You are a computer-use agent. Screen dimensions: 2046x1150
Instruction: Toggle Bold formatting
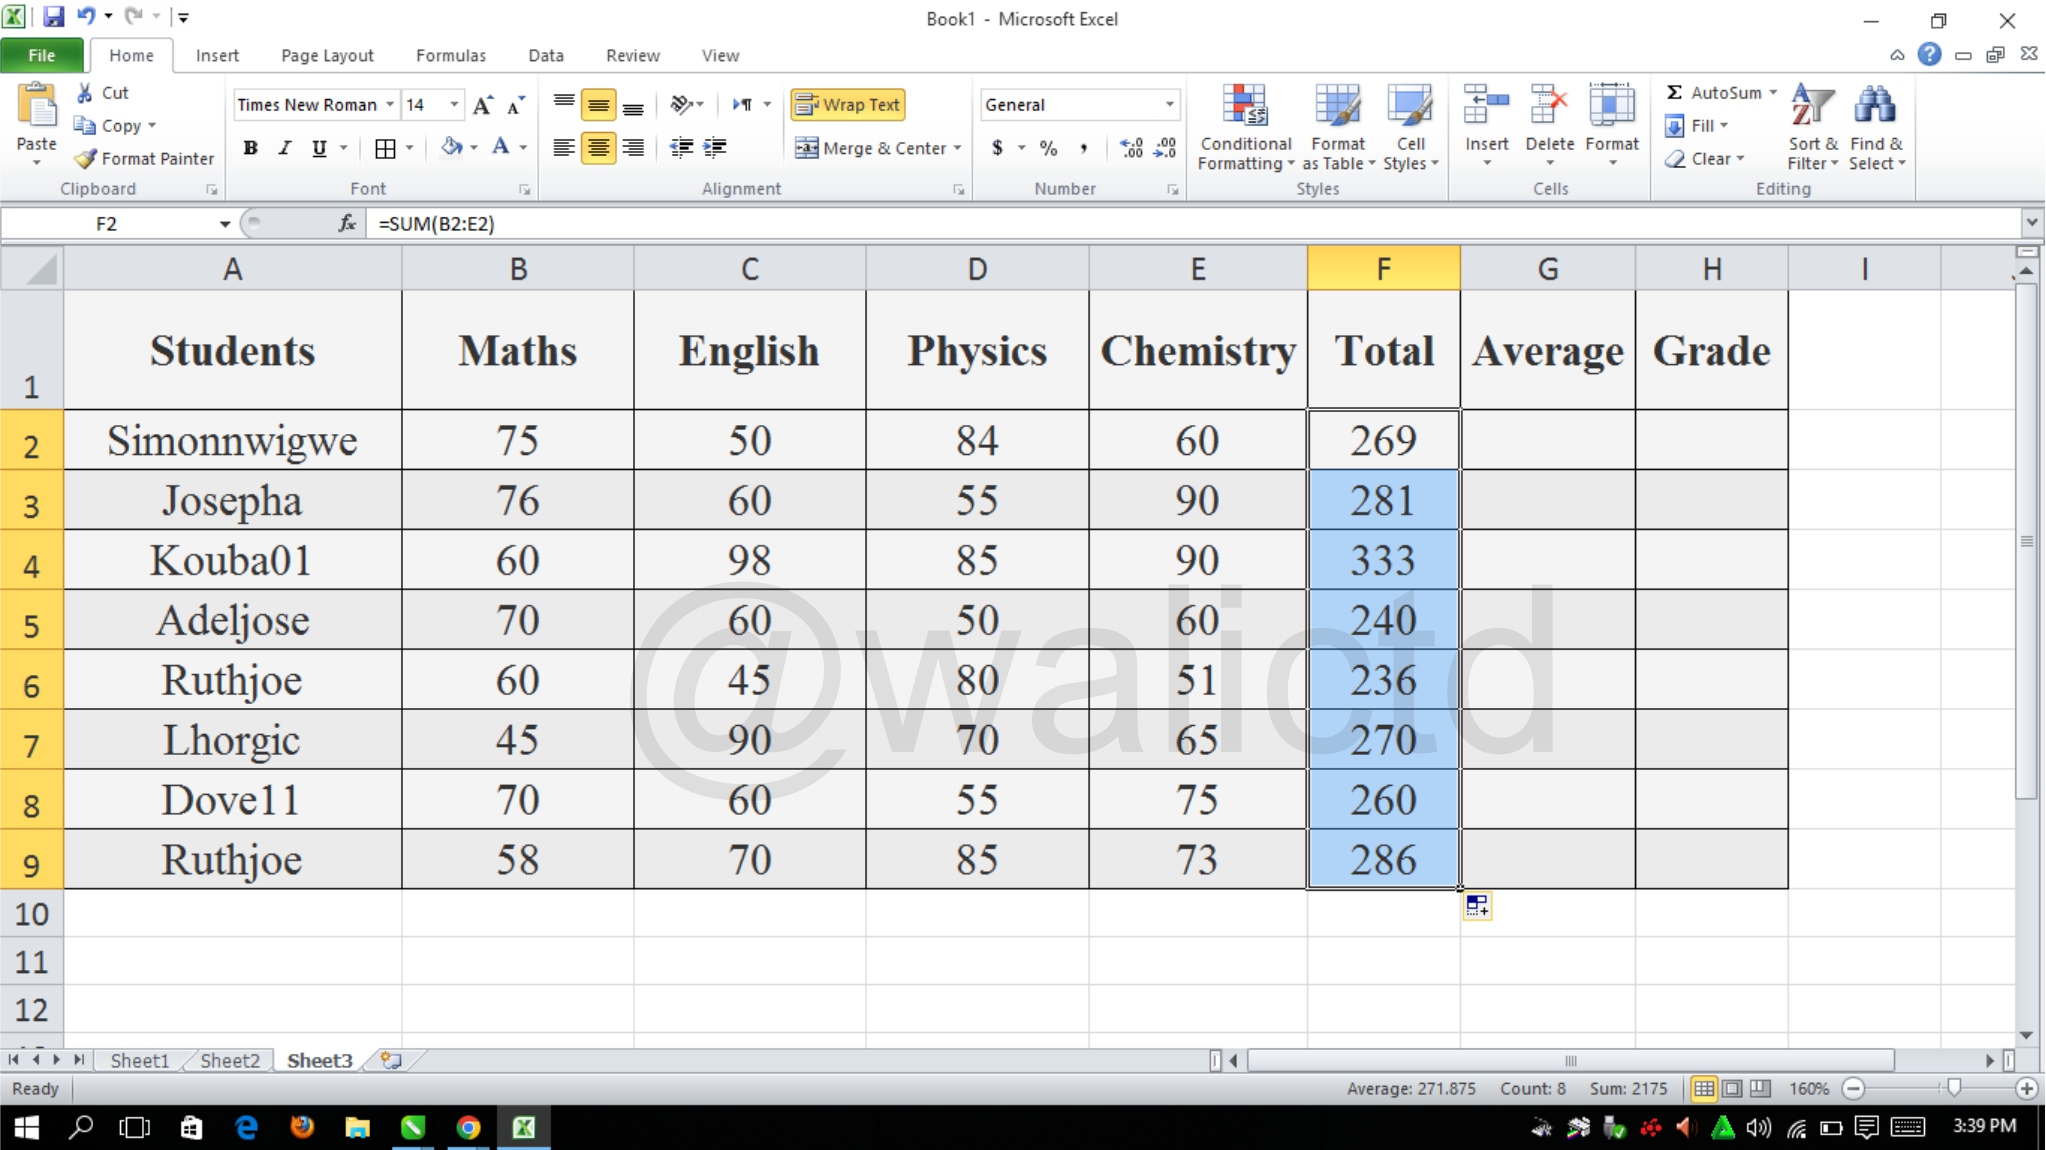click(251, 148)
